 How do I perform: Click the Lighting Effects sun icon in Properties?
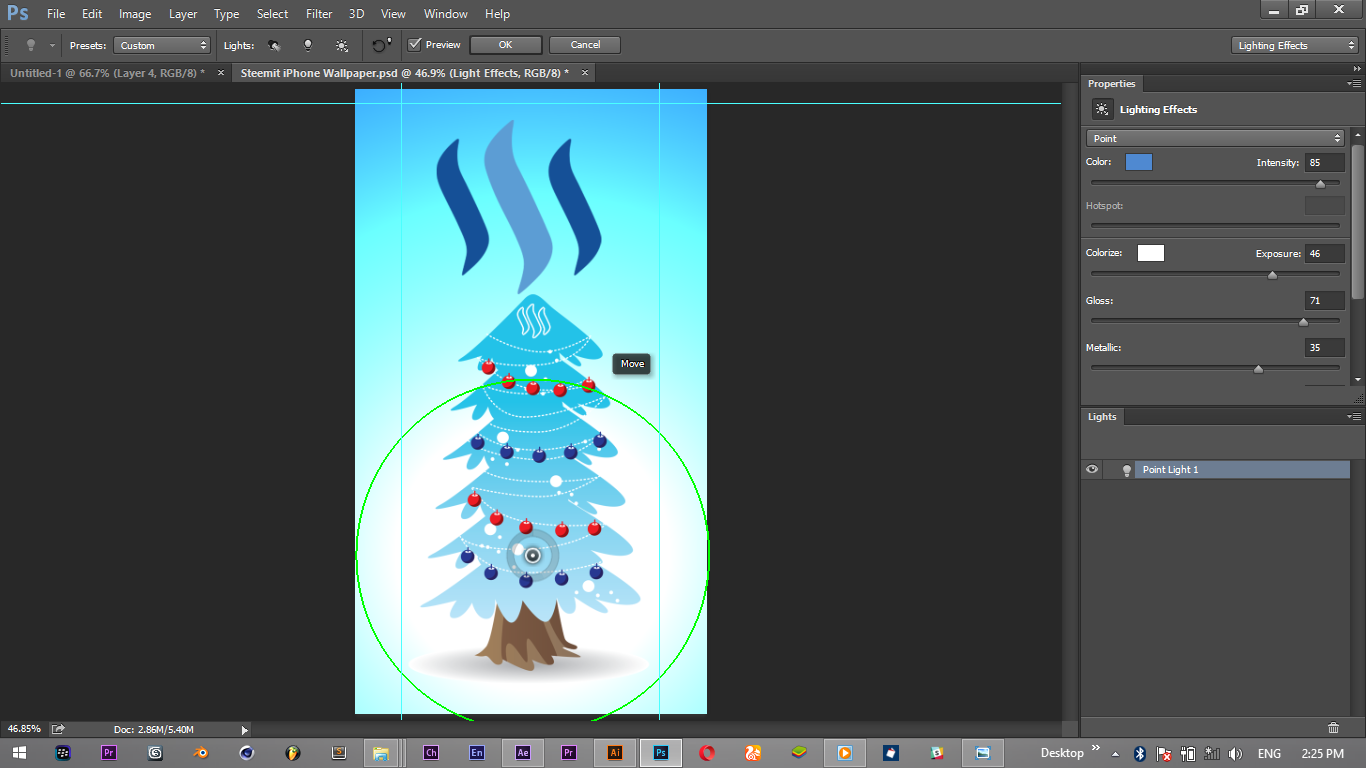point(1101,109)
